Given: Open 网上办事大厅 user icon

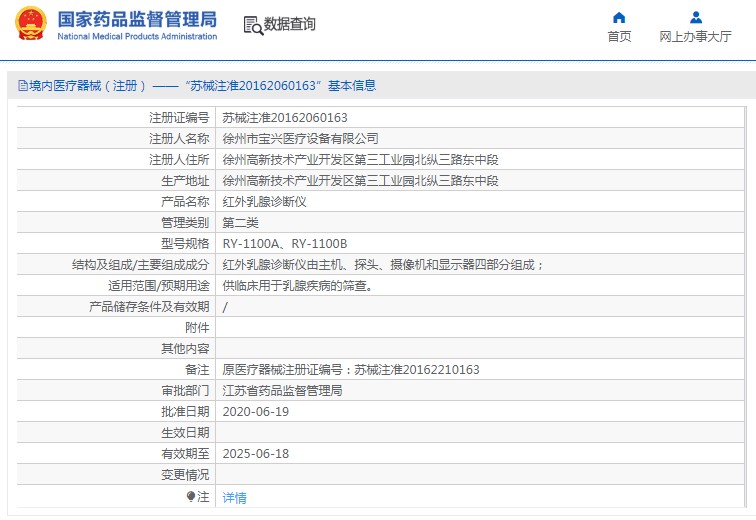Looking at the screenshot, I should [x=695, y=18].
